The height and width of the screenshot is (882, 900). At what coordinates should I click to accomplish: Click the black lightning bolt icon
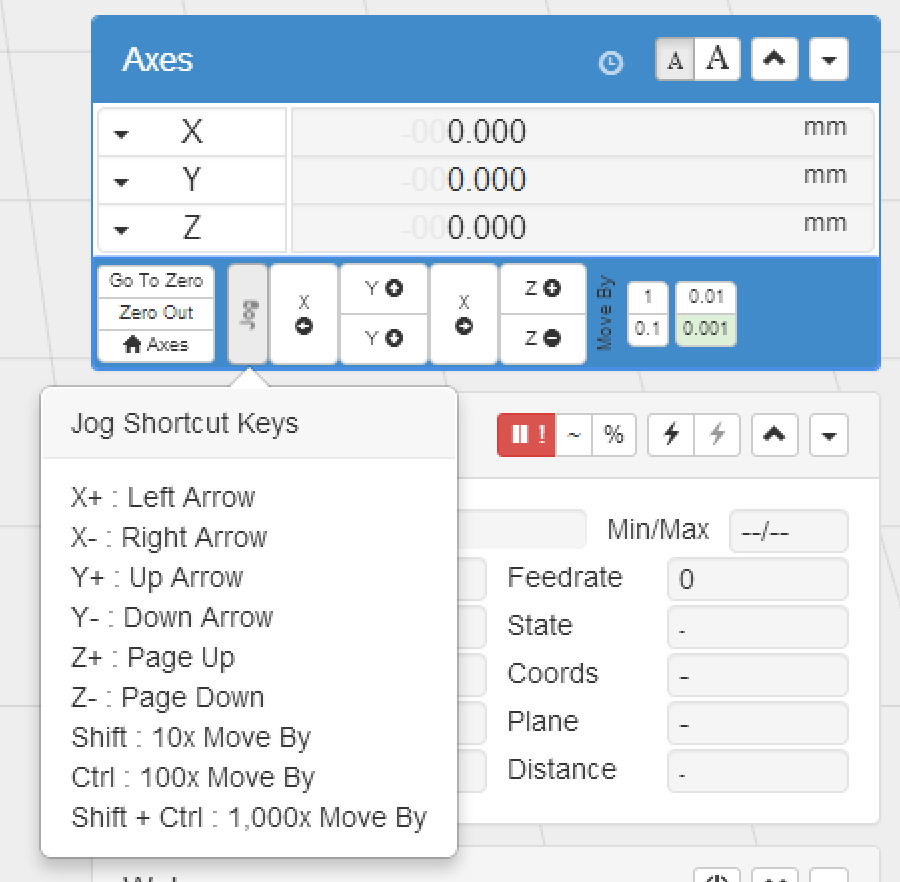(671, 435)
